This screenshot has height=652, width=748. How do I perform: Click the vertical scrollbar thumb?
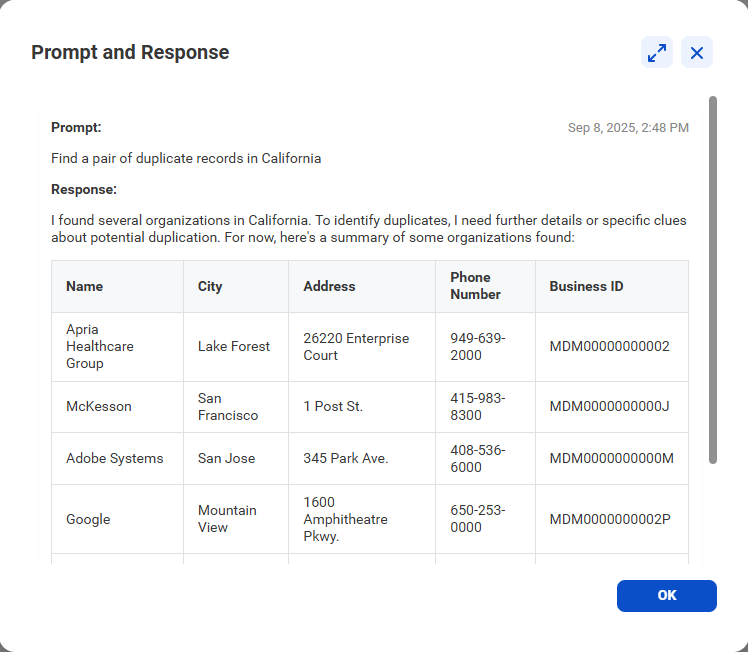(713, 280)
